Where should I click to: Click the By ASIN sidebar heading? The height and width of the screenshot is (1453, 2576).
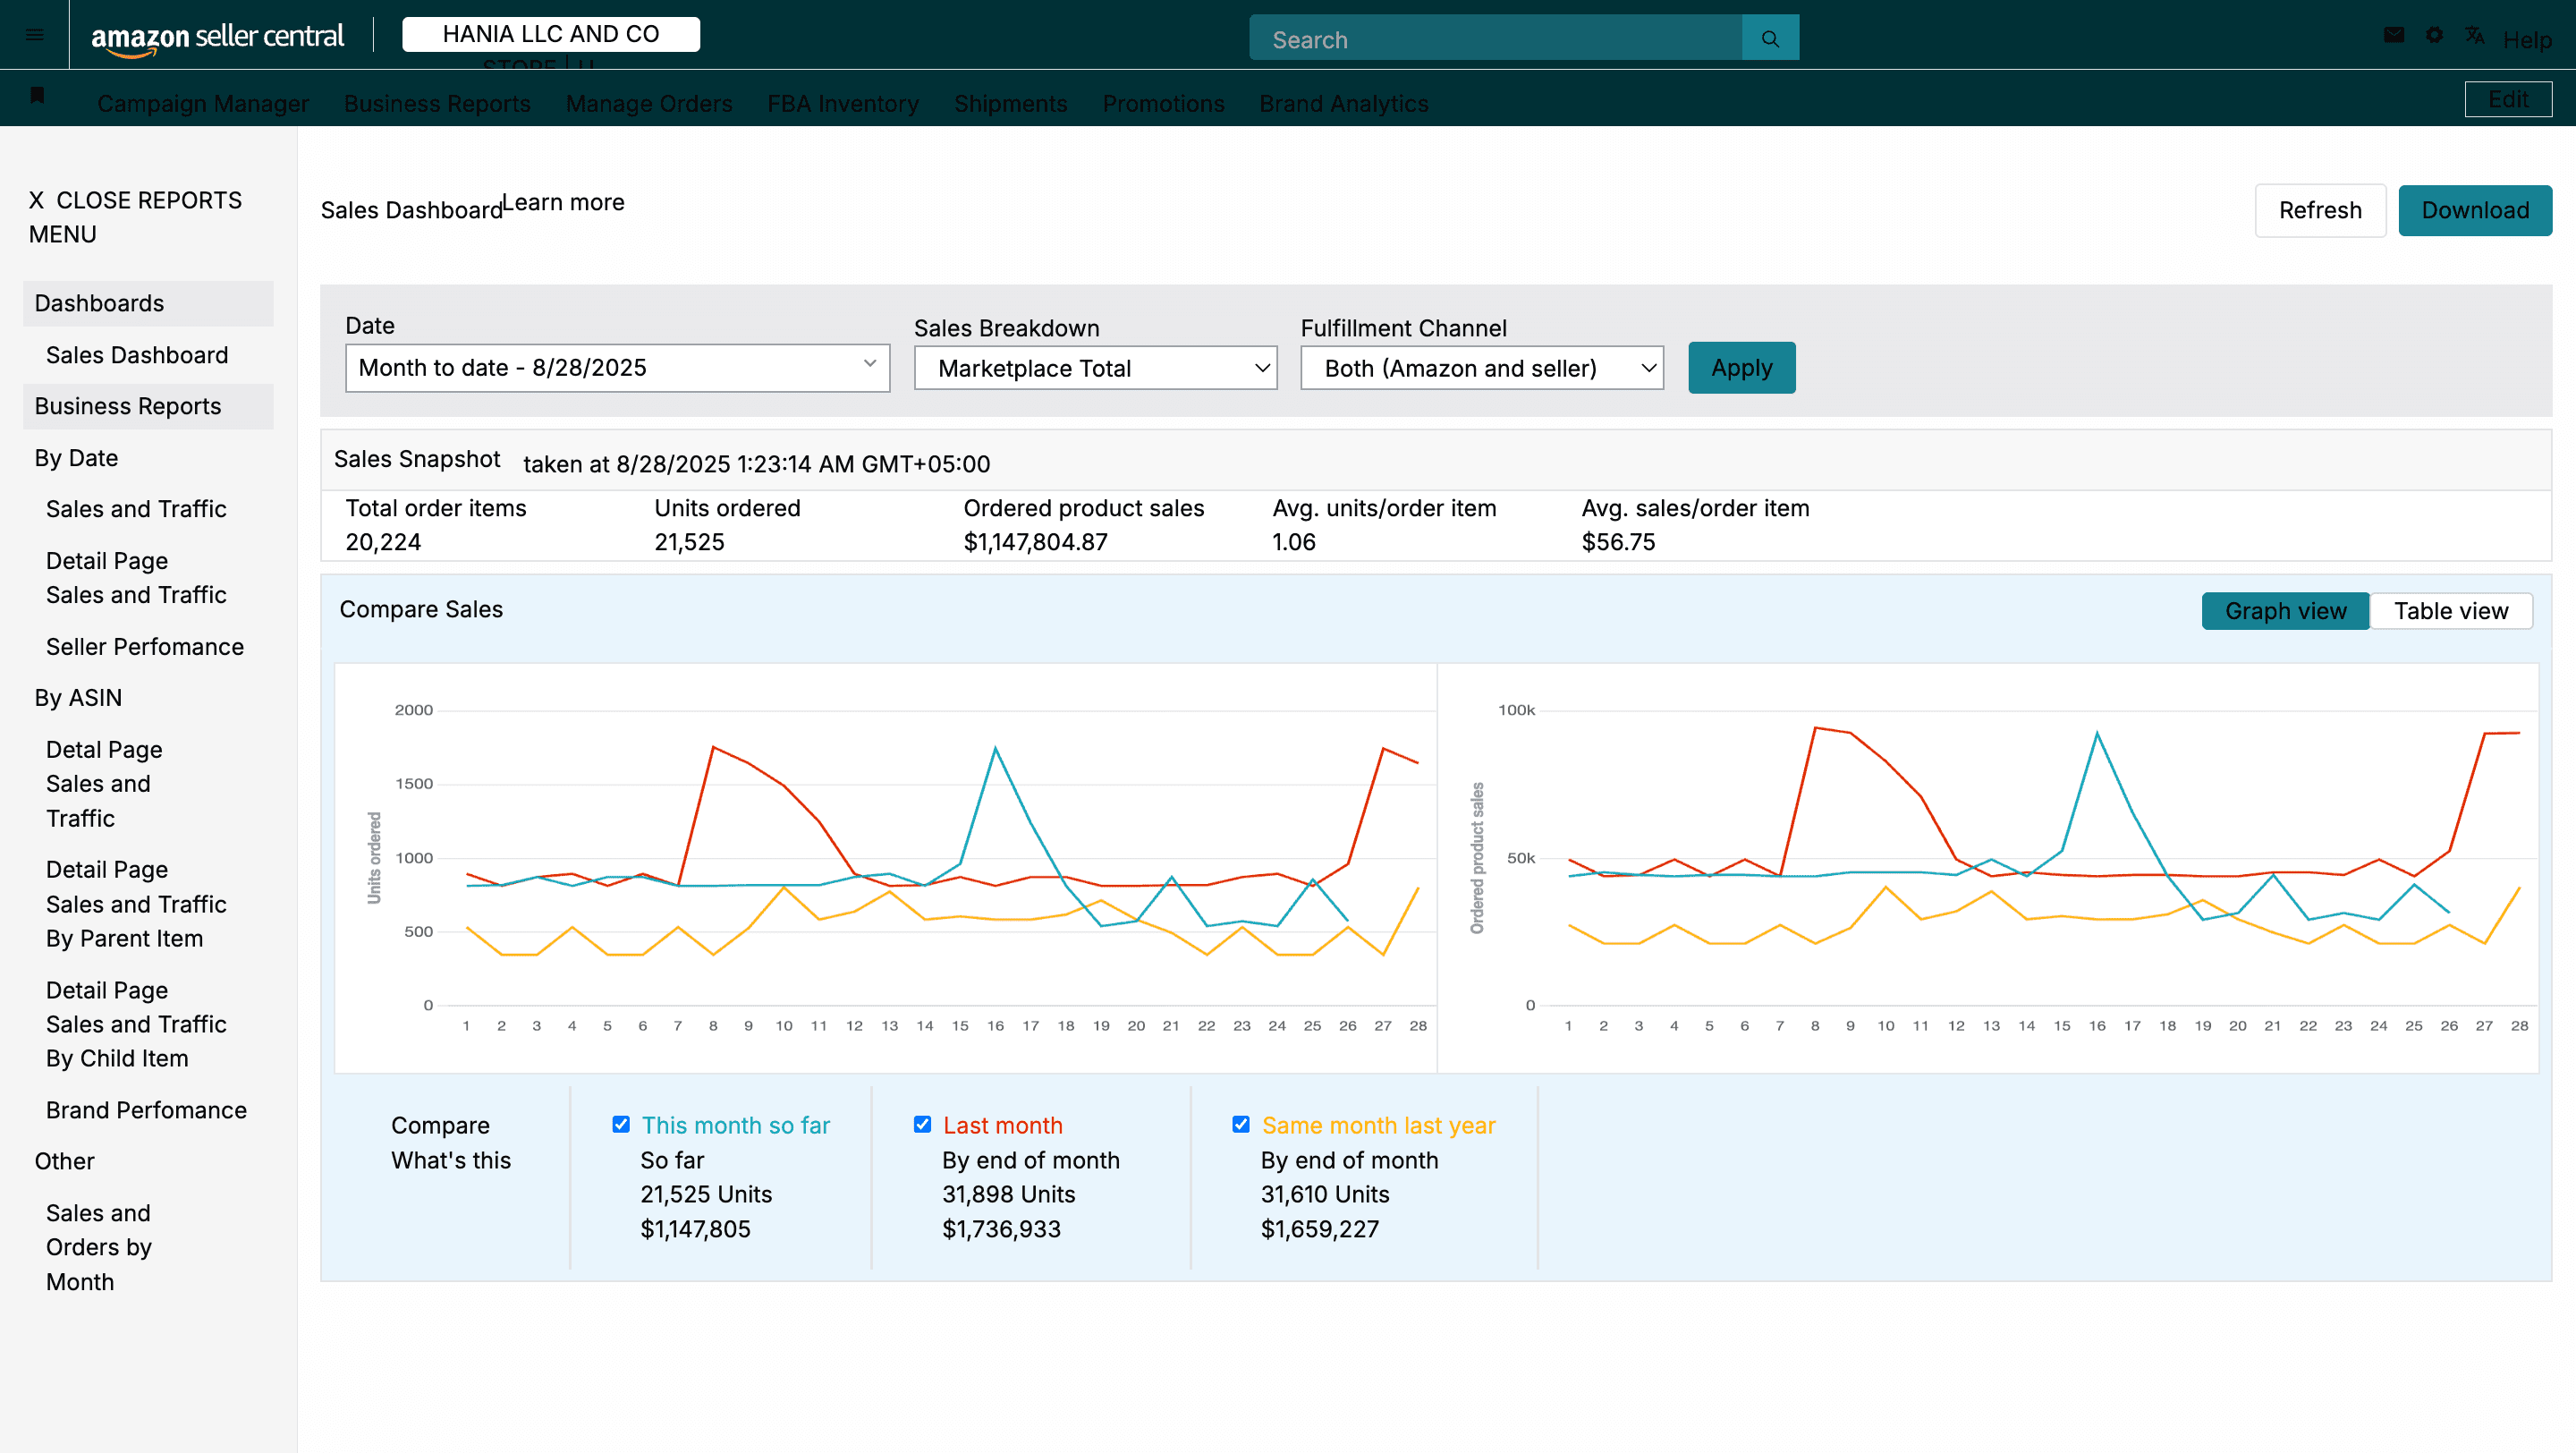tap(78, 698)
